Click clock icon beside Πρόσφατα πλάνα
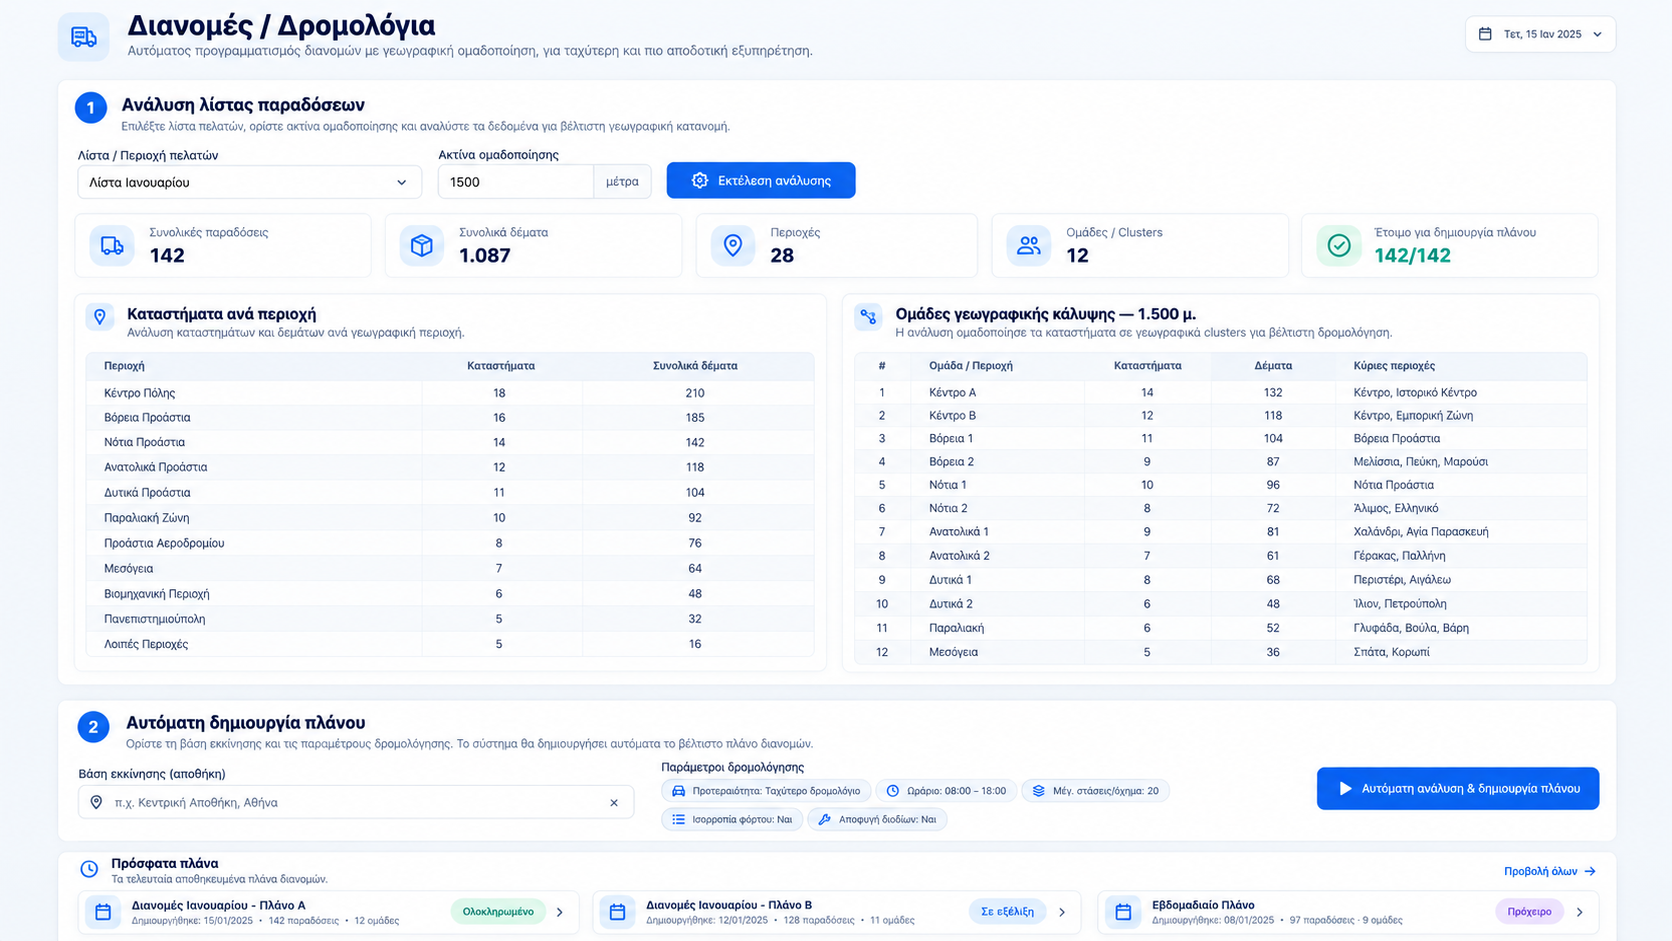The height and width of the screenshot is (941, 1672). point(89,869)
